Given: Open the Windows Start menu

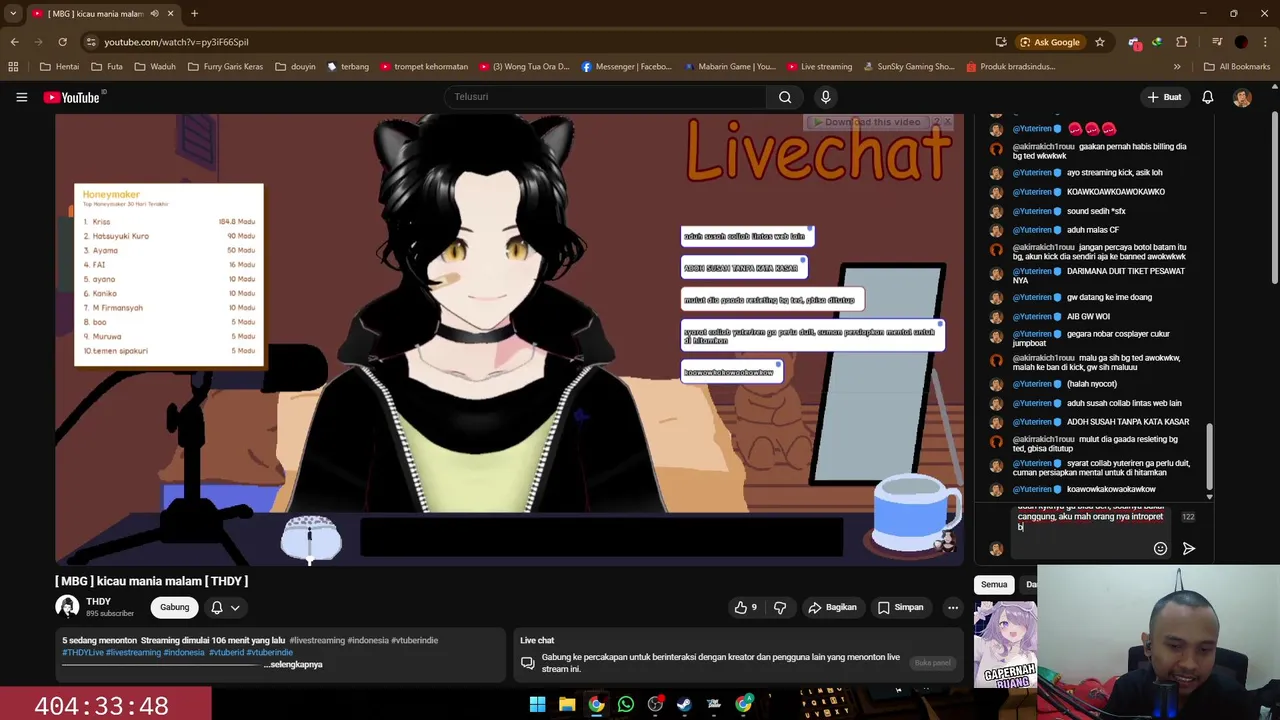Looking at the screenshot, I should (x=537, y=705).
